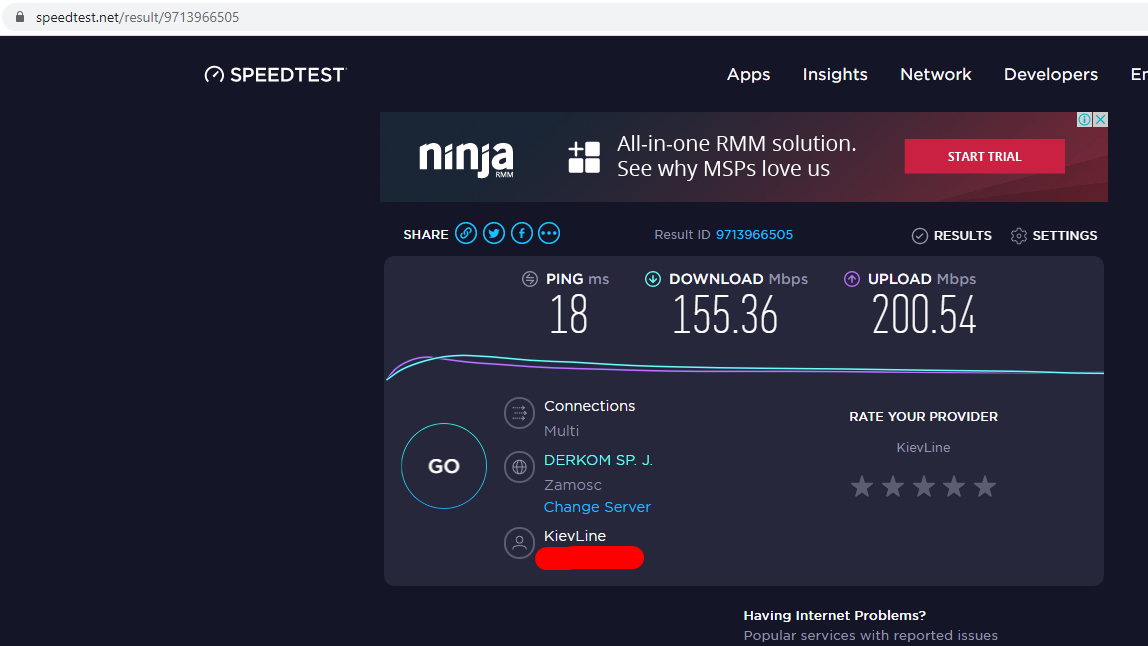Click the ping value 18
Viewport: 1148px width, 646px height.
[568, 315]
